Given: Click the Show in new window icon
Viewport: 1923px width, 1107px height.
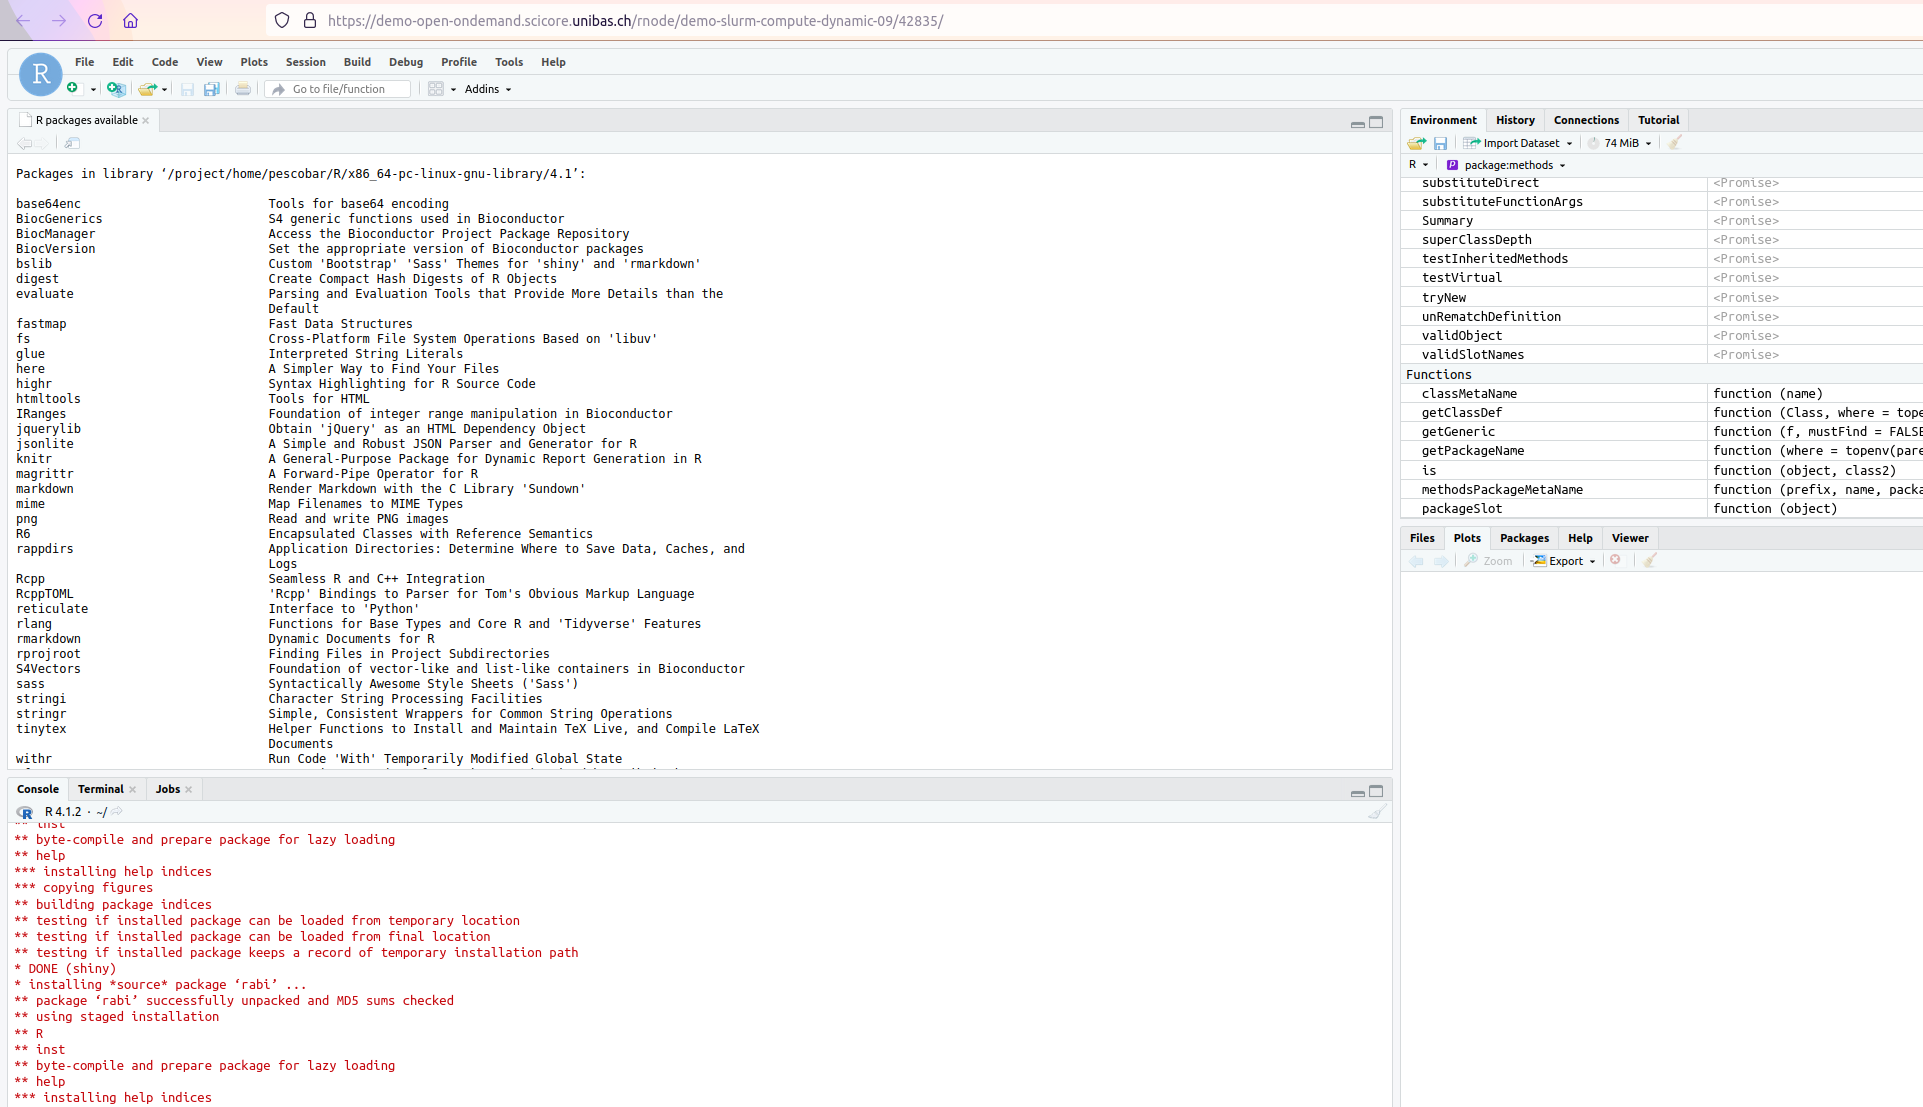Looking at the screenshot, I should [x=72, y=143].
